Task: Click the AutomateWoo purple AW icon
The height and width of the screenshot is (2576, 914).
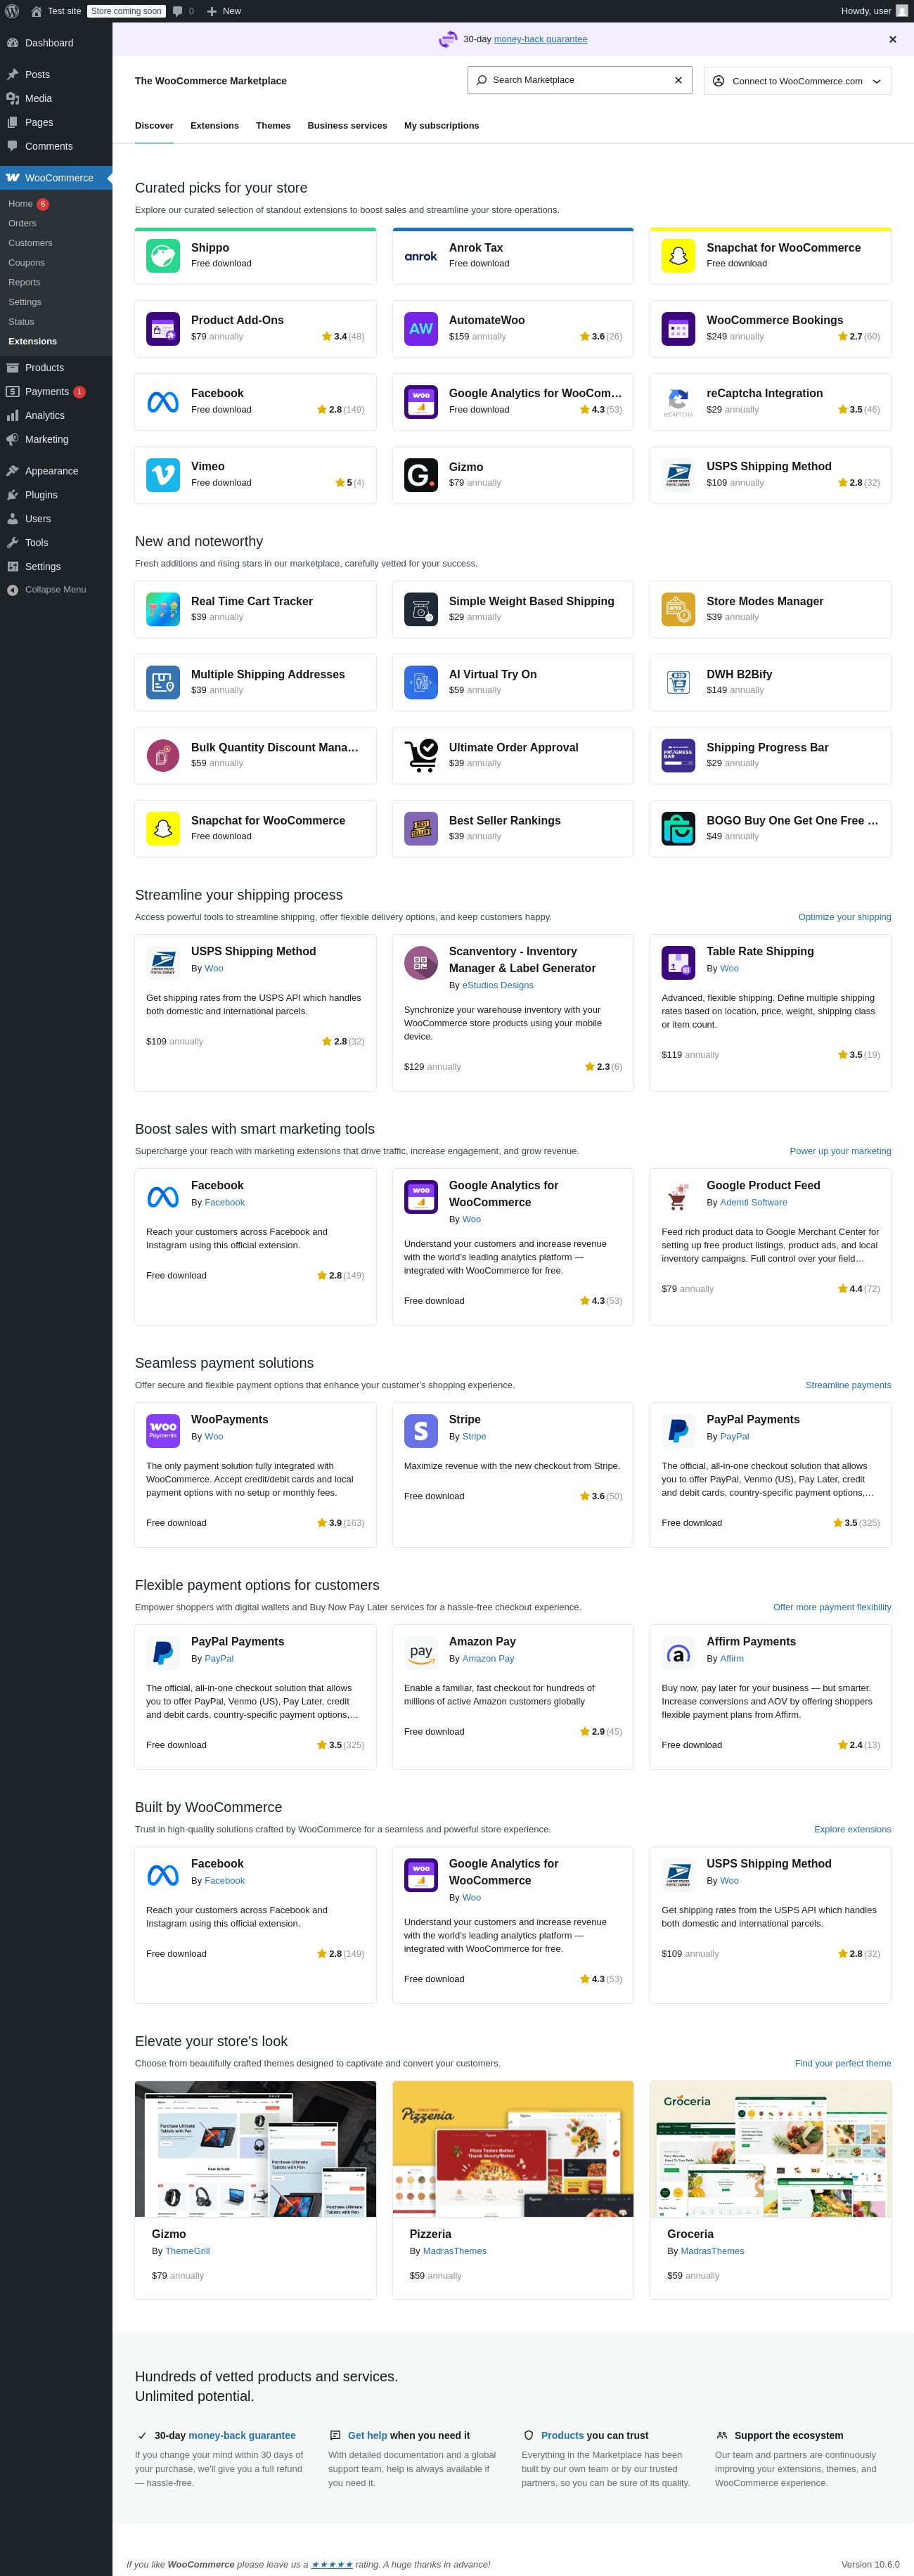Action: coord(420,329)
